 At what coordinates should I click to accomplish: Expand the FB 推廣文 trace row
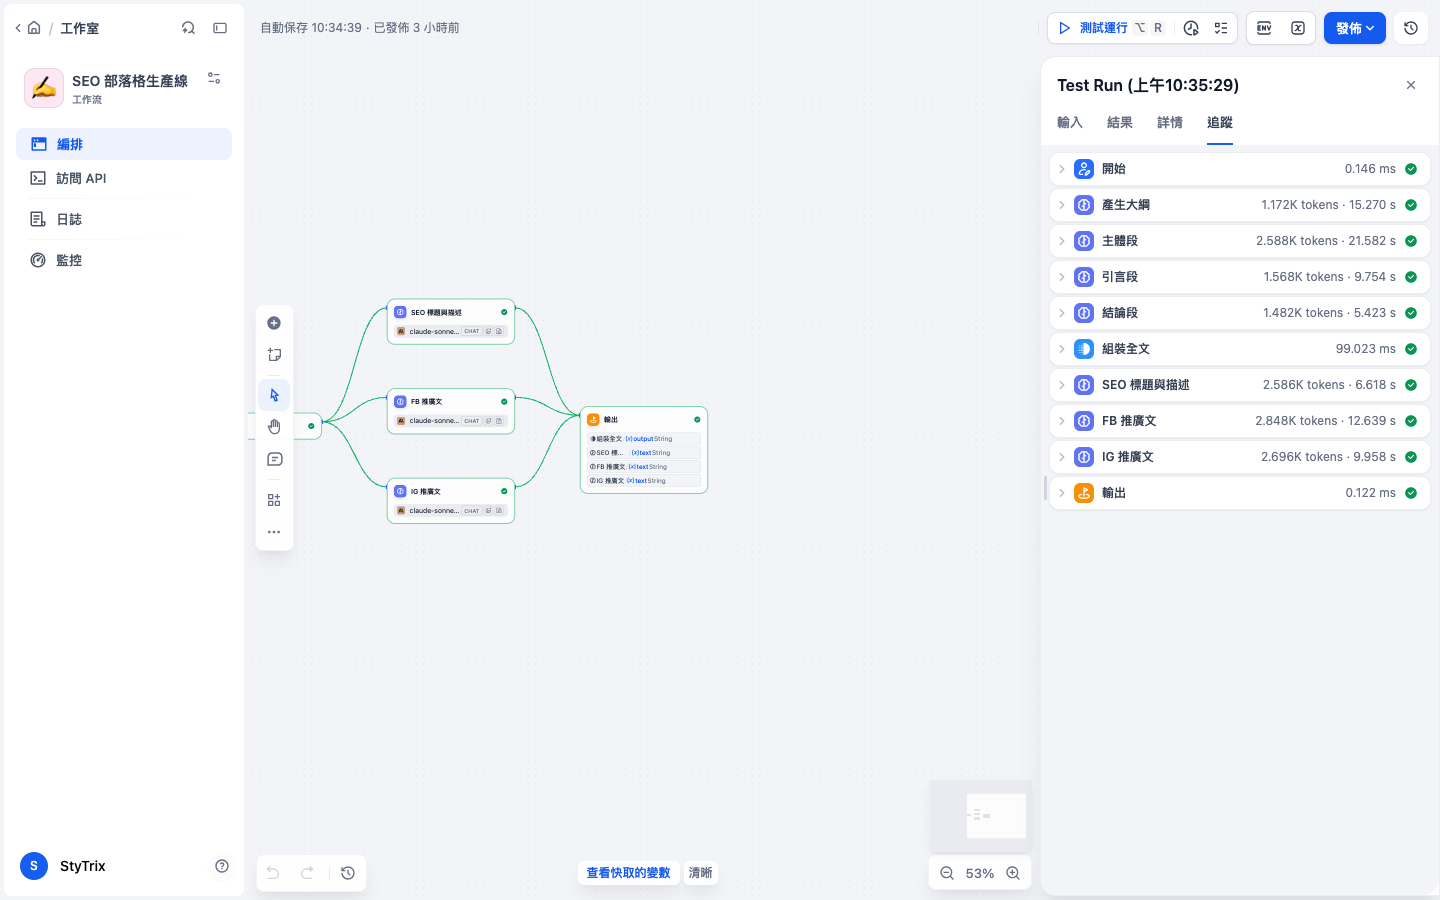click(1240, 421)
